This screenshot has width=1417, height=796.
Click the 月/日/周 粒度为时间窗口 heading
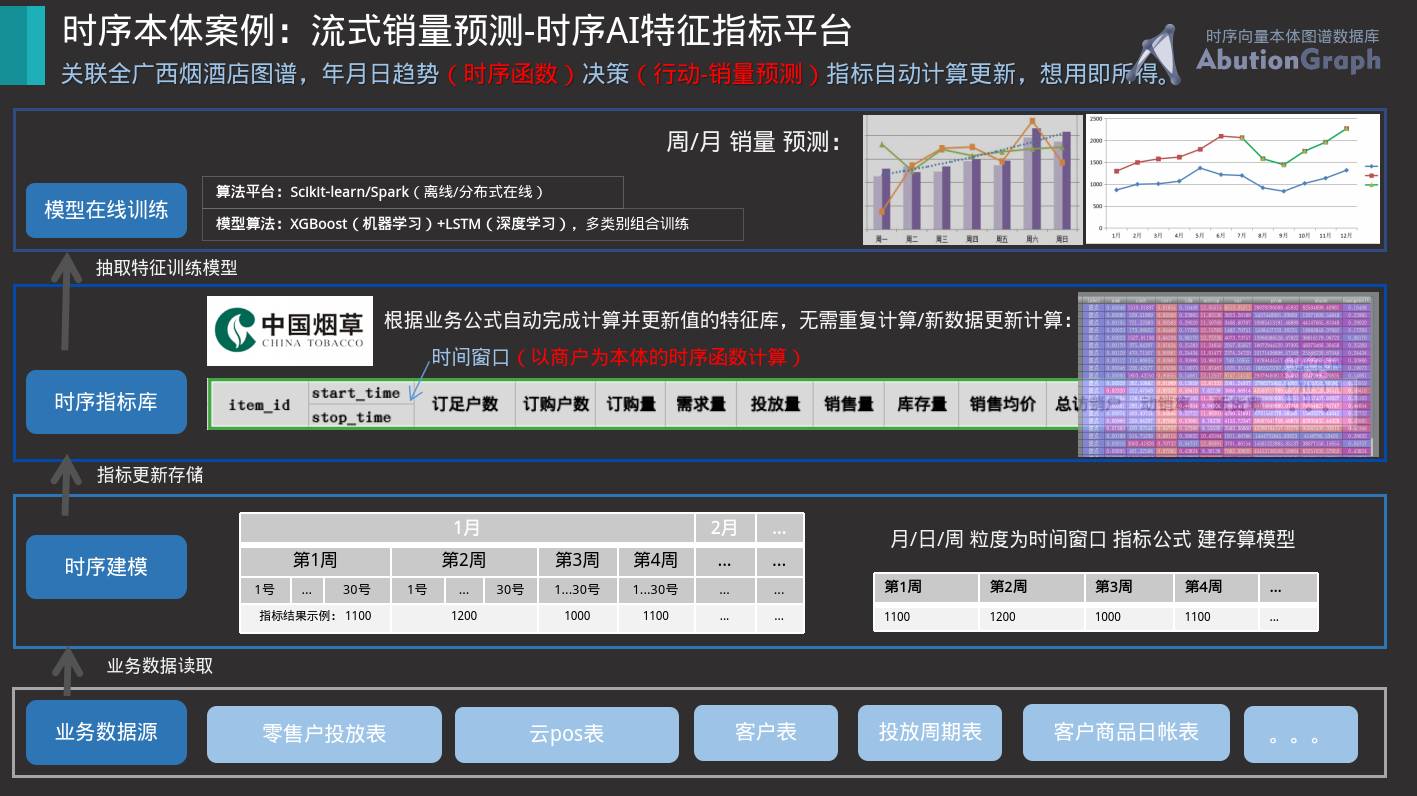[x=1092, y=539]
